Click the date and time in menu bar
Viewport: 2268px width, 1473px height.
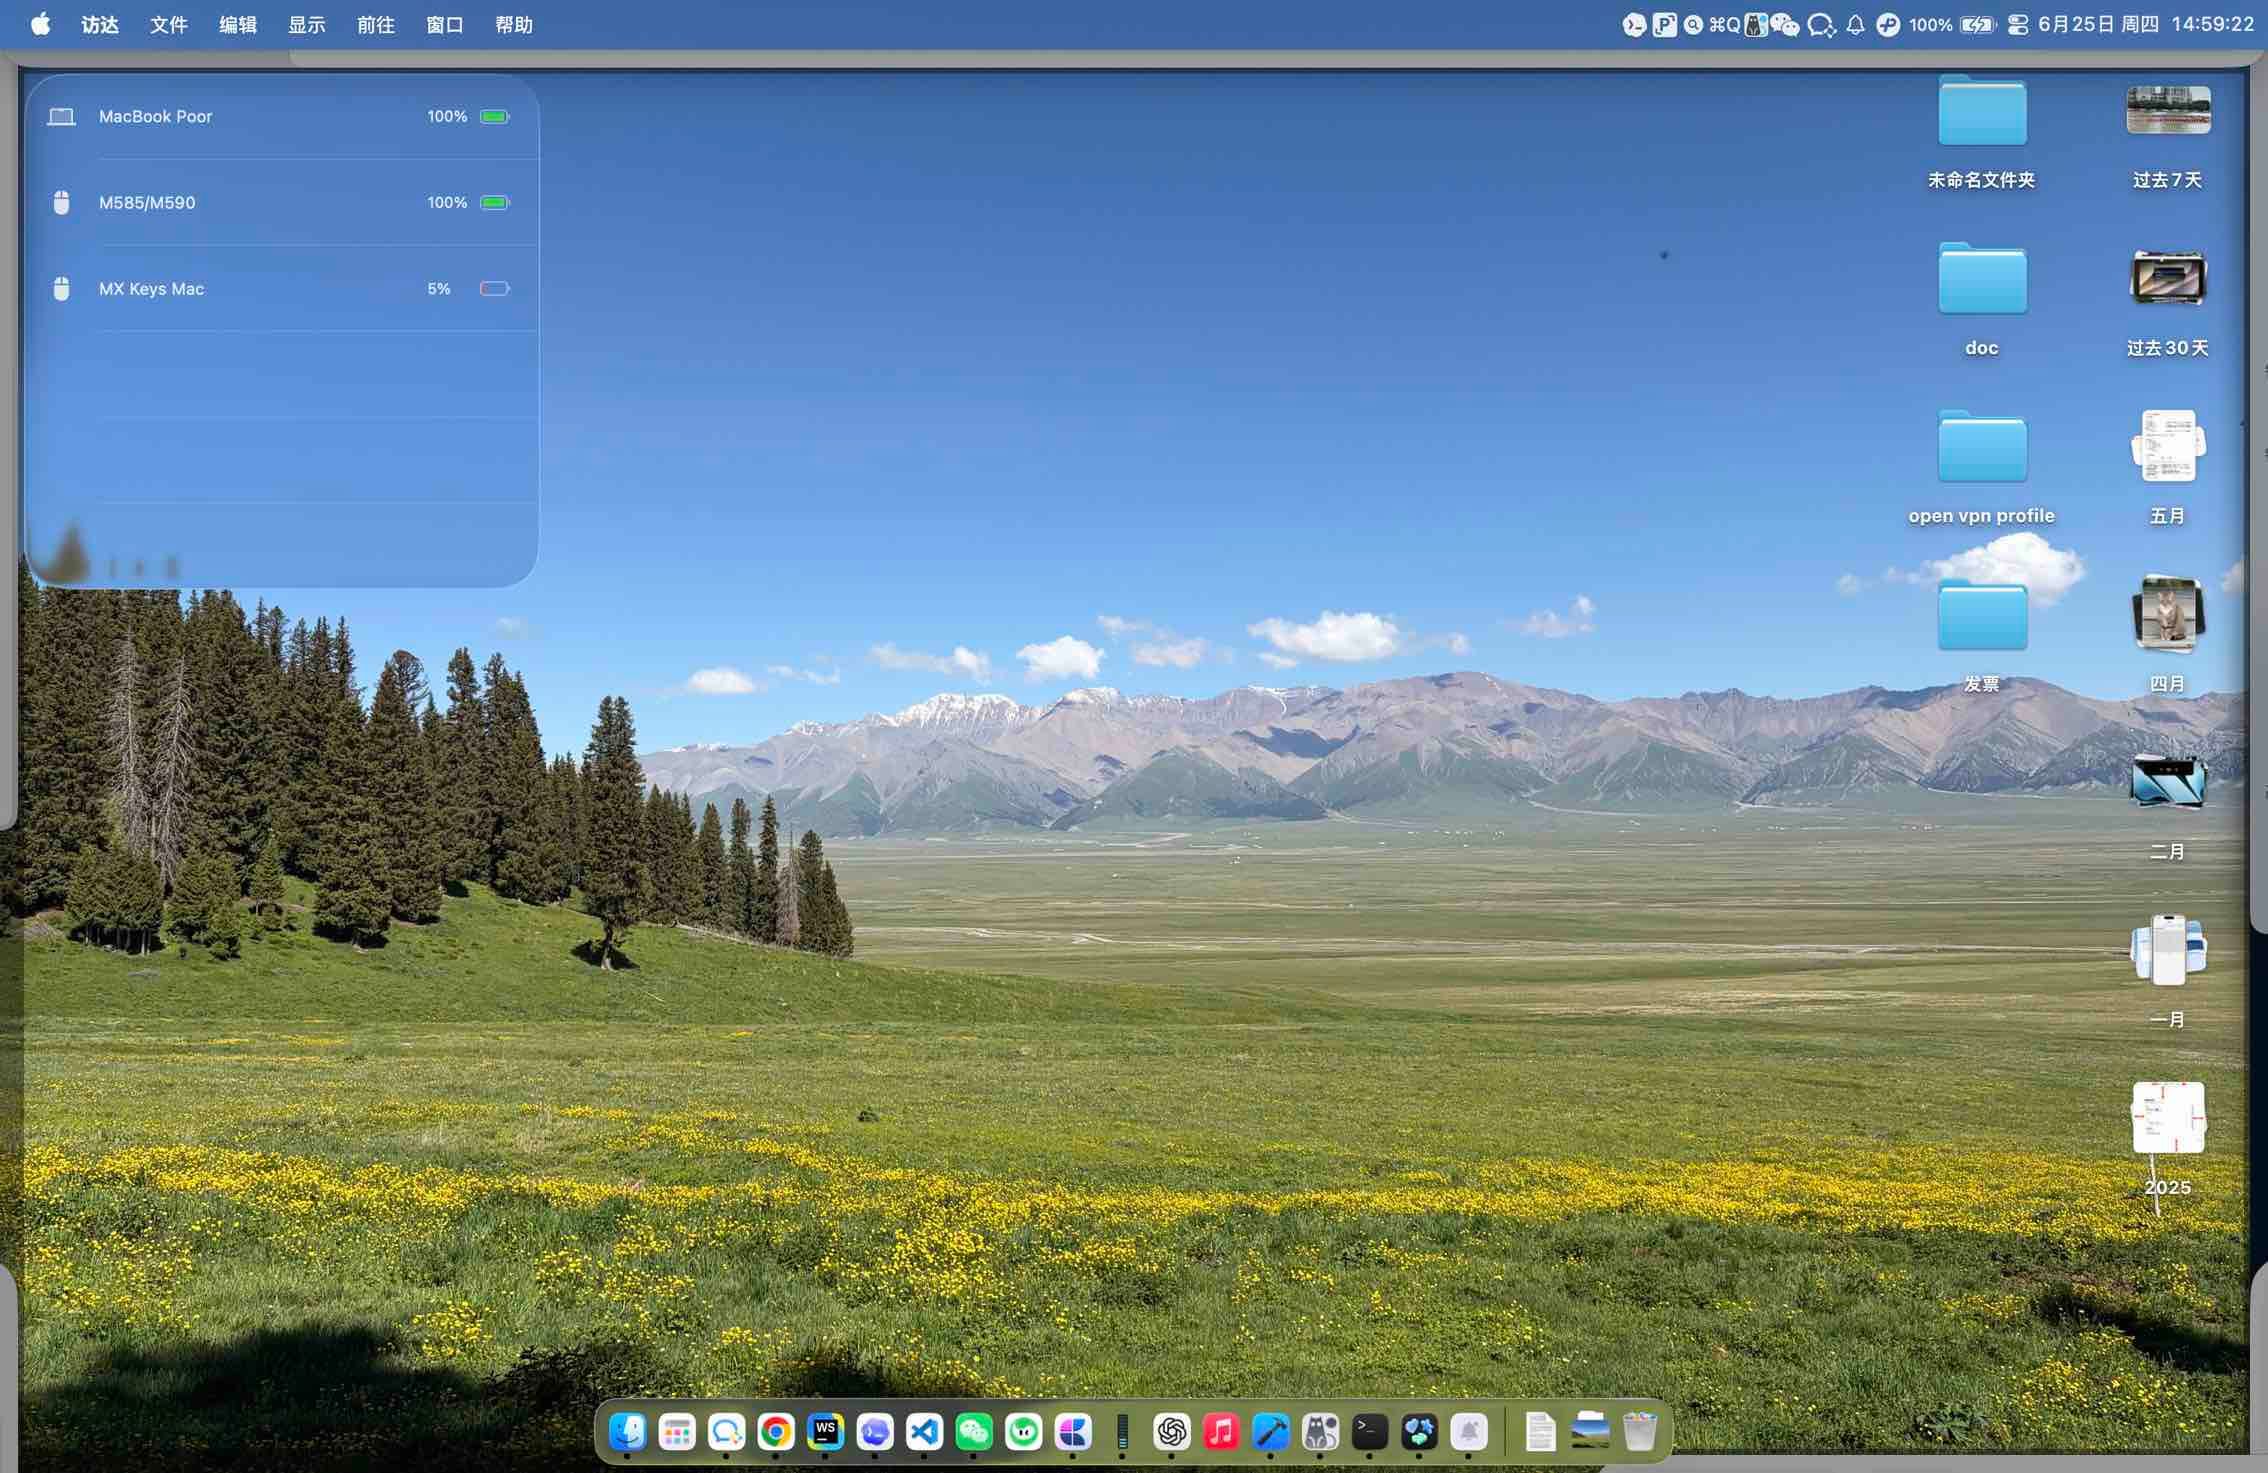(2145, 25)
